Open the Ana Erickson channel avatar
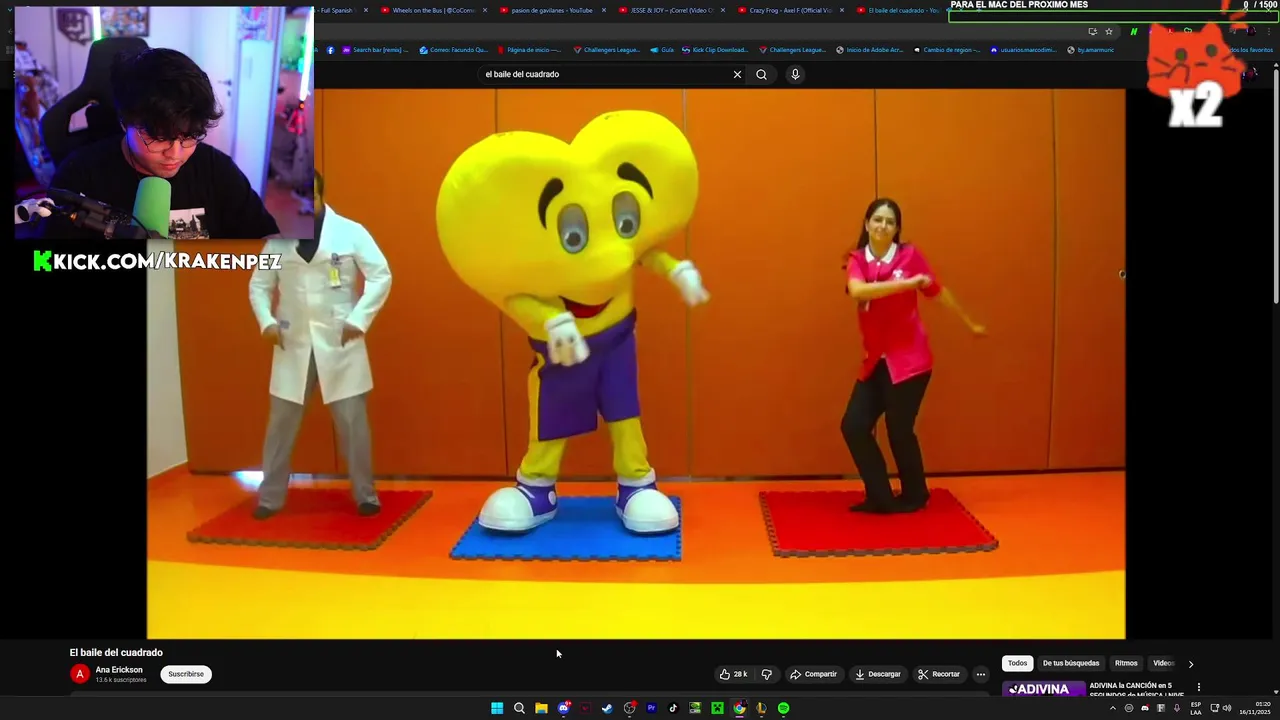This screenshot has height=720, width=1280. point(80,674)
